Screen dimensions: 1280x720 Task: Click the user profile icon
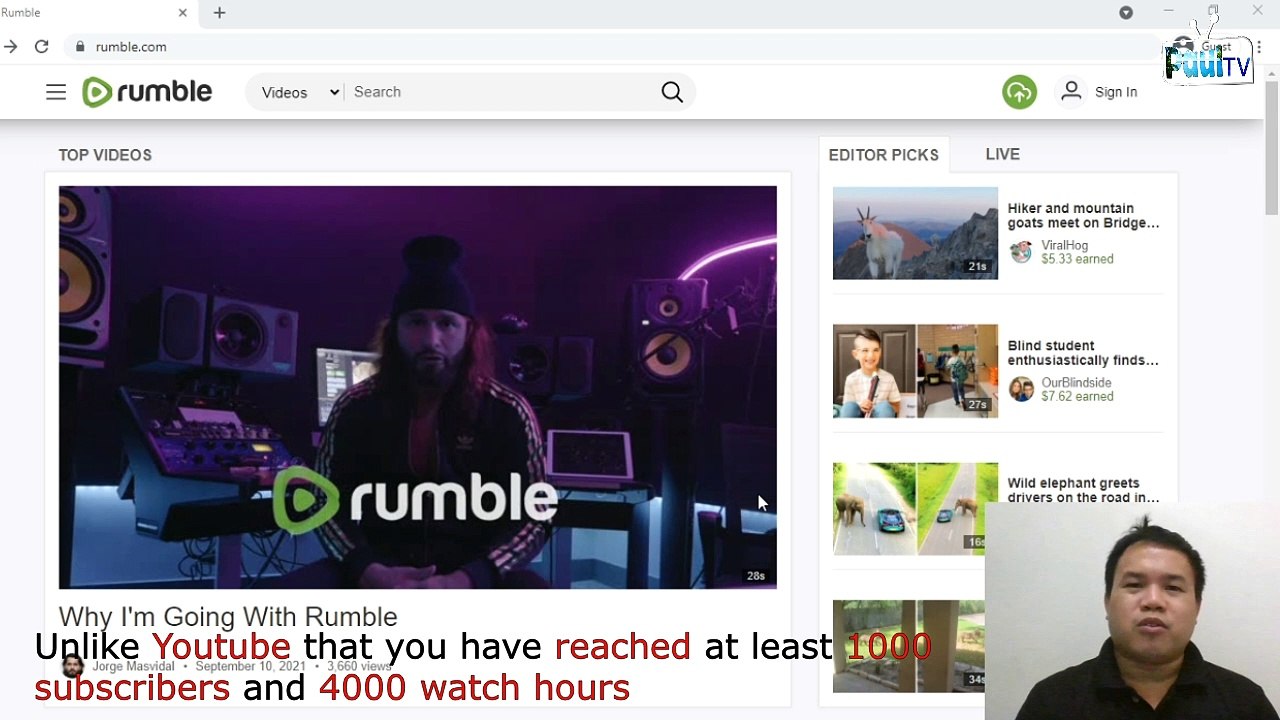(1071, 91)
